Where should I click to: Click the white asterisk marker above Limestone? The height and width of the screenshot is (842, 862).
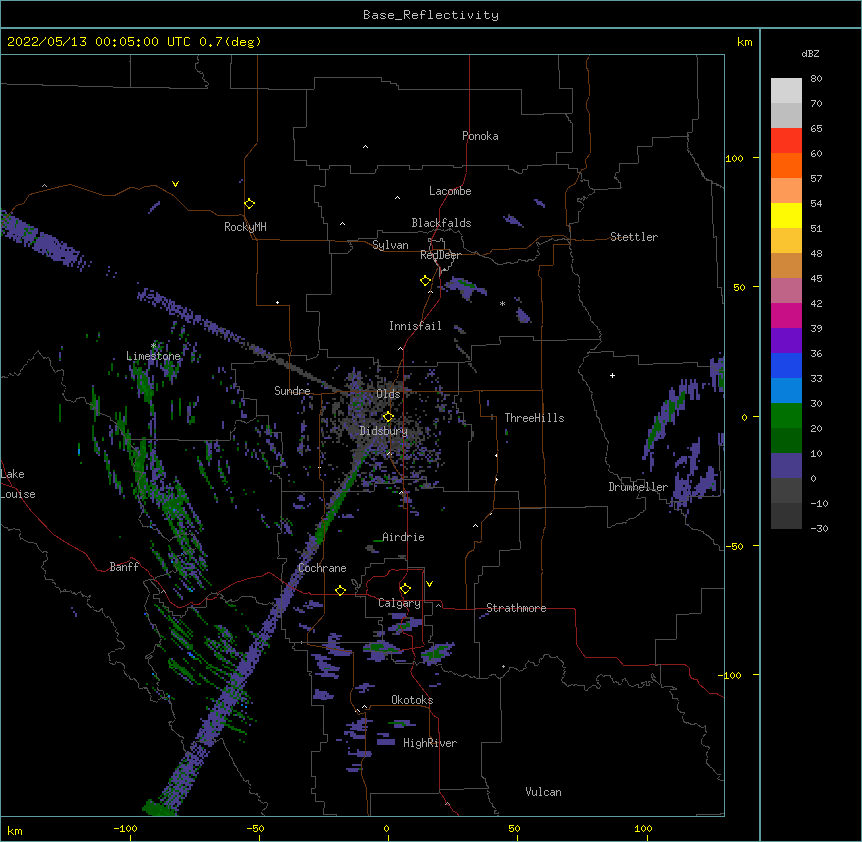click(x=154, y=346)
